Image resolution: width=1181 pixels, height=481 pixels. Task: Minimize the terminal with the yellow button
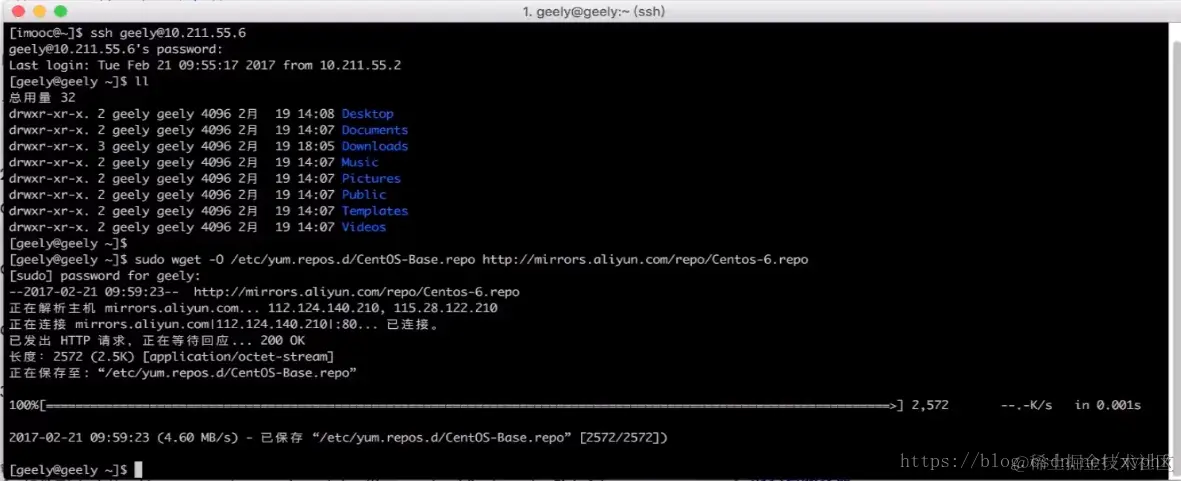(x=39, y=11)
